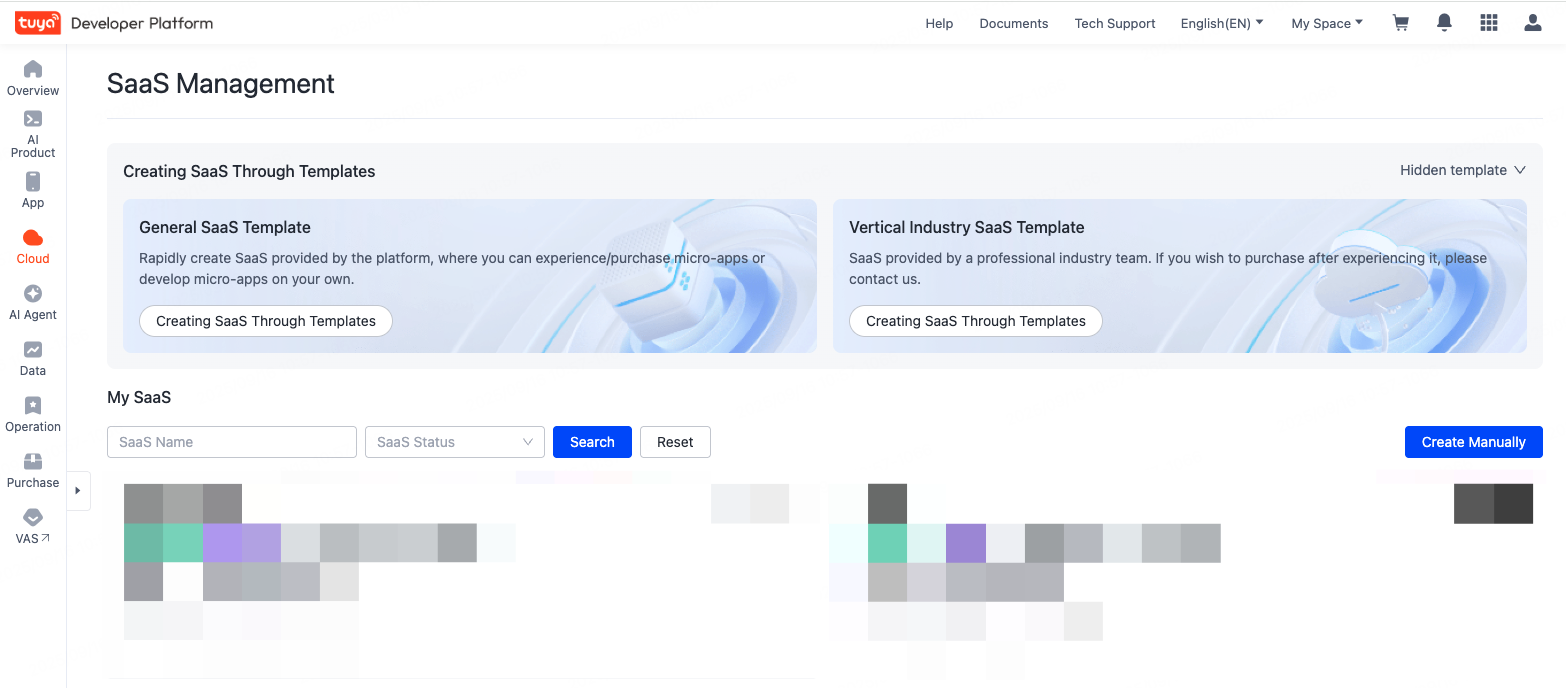Open the shopping cart

[x=1400, y=22]
